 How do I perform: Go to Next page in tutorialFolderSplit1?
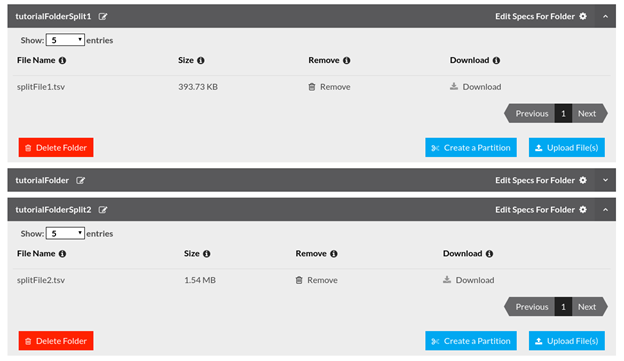(x=589, y=113)
